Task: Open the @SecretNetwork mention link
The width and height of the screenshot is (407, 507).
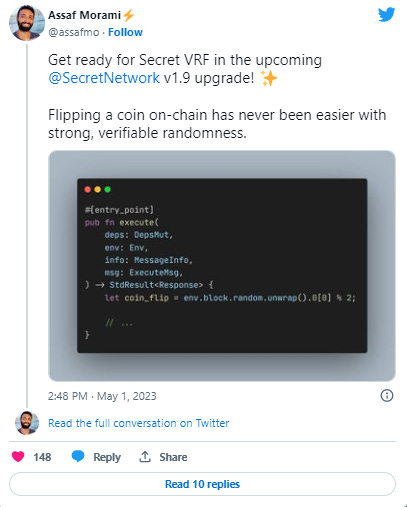Action: pyautogui.click(x=104, y=78)
